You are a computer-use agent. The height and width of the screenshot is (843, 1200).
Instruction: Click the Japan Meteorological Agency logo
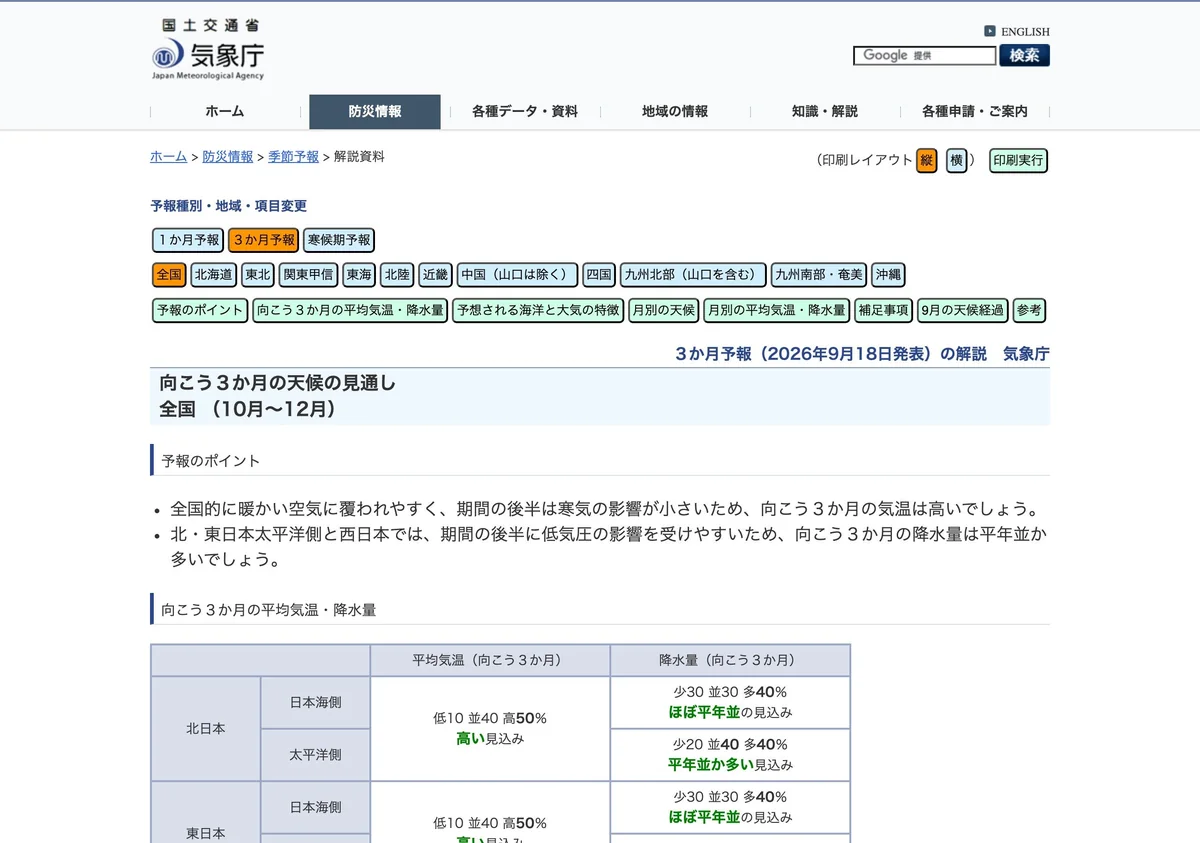tap(208, 49)
